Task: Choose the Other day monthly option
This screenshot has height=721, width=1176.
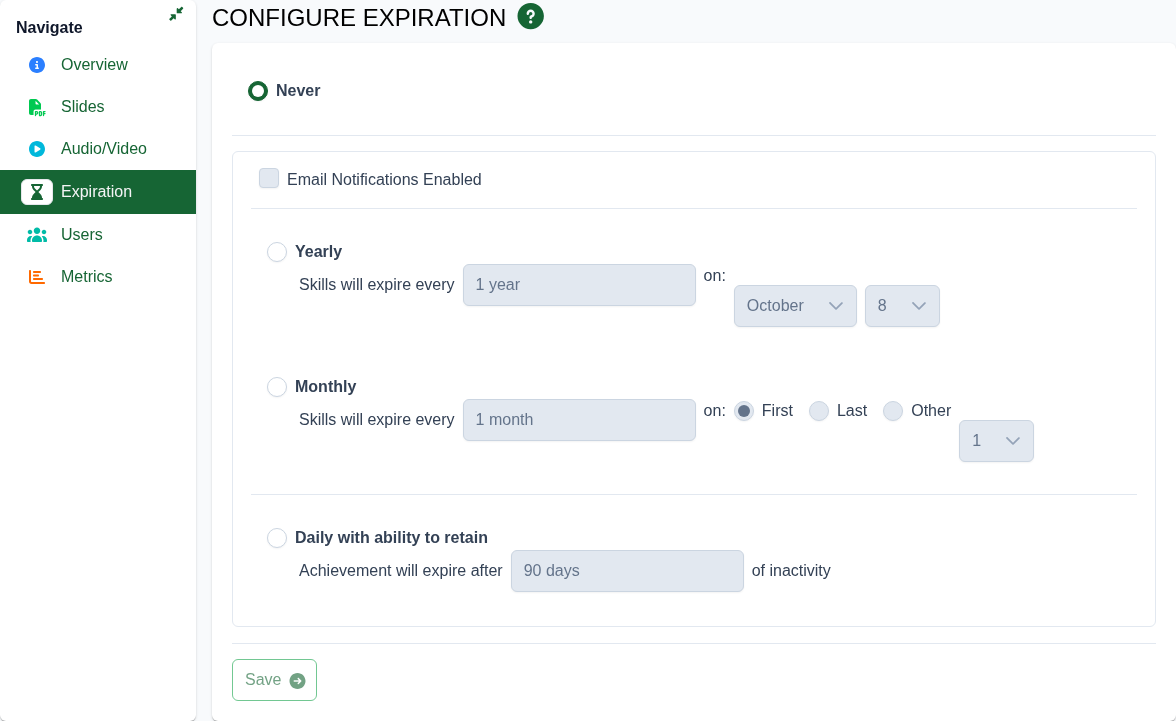Action: click(x=892, y=411)
